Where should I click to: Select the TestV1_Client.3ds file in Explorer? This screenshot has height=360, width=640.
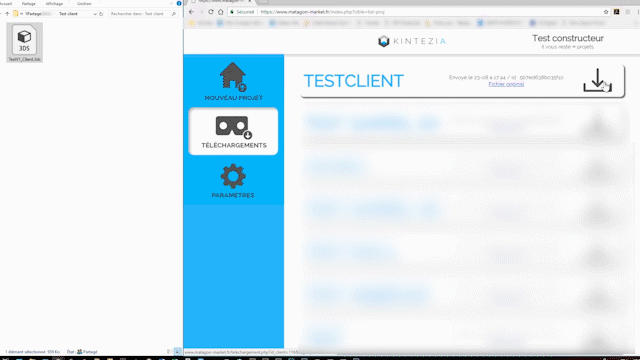(24, 42)
